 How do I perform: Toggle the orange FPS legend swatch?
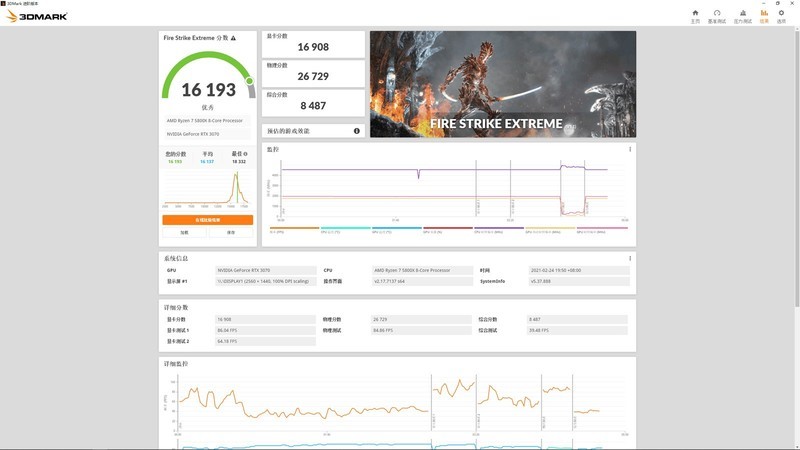coord(294,228)
